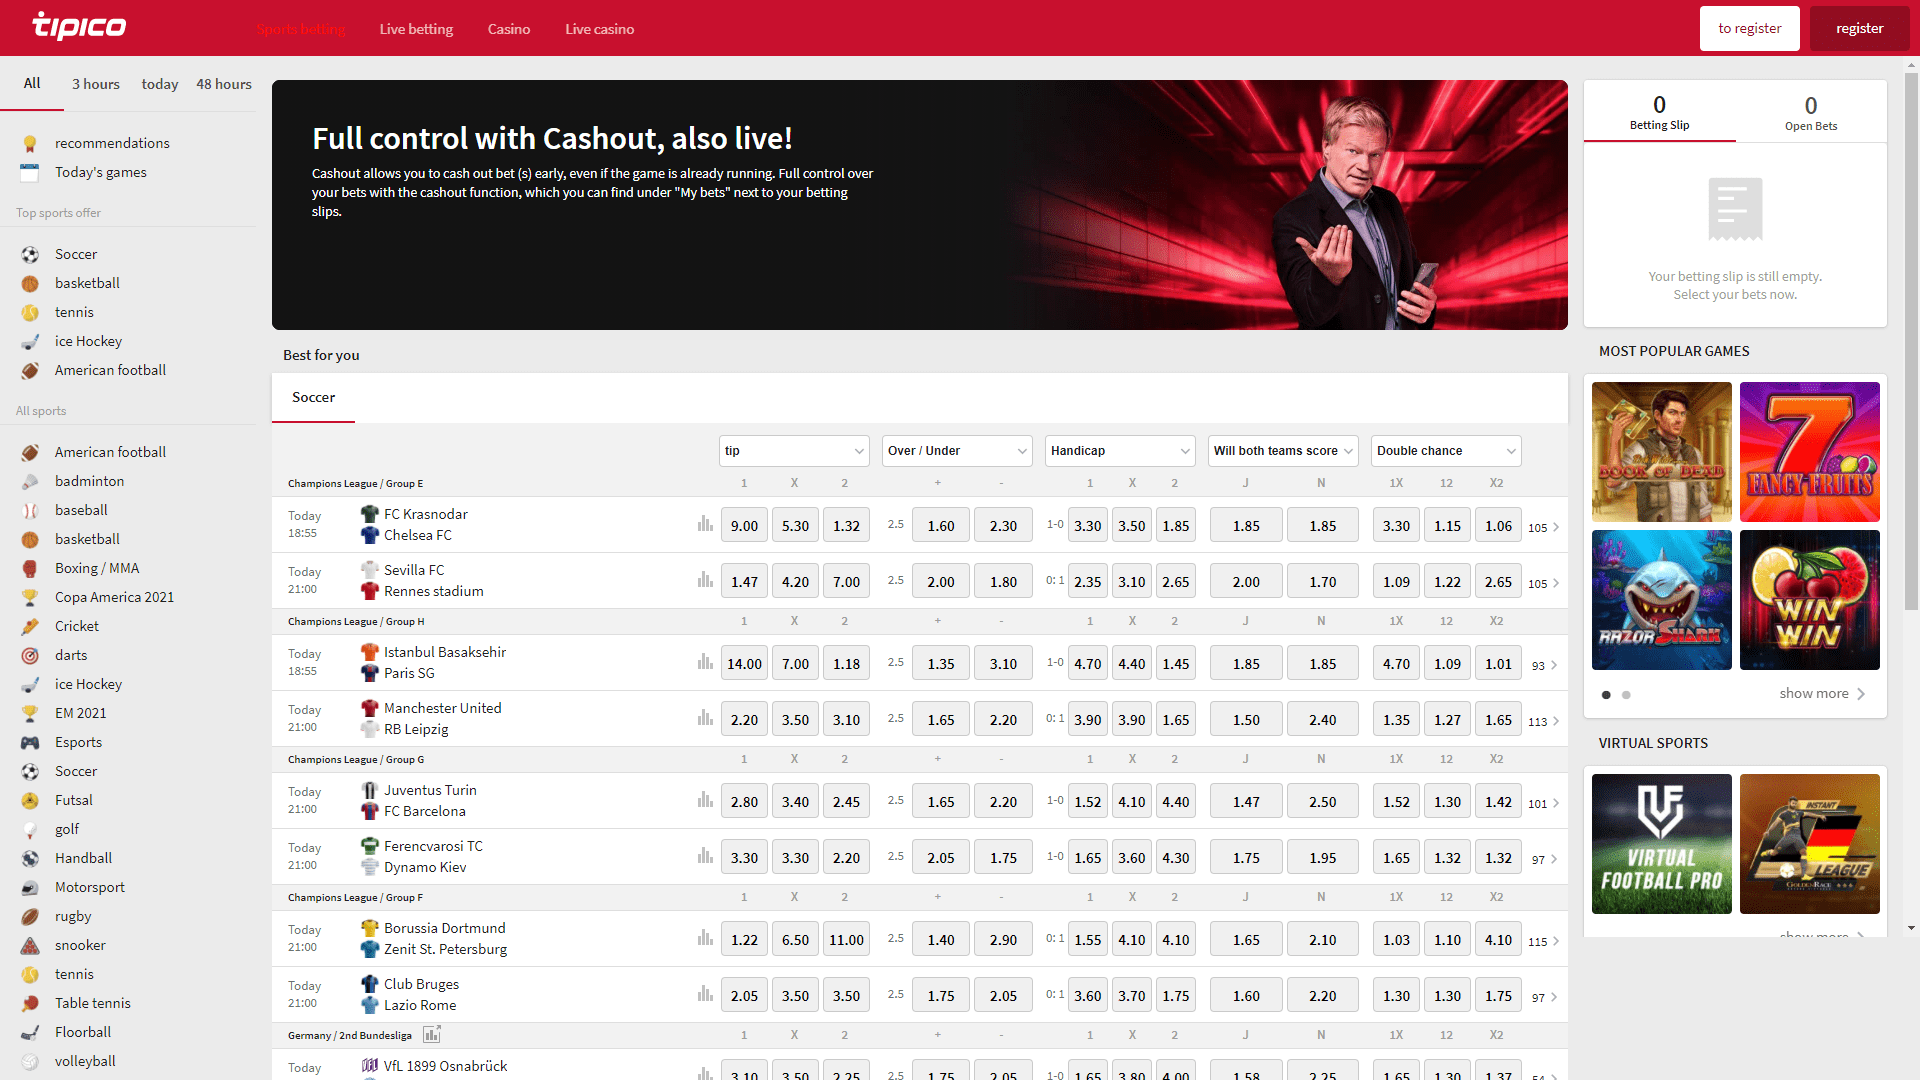Select the tennis ball icon in Top sports
The height and width of the screenshot is (1080, 1920).
point(30,312)
